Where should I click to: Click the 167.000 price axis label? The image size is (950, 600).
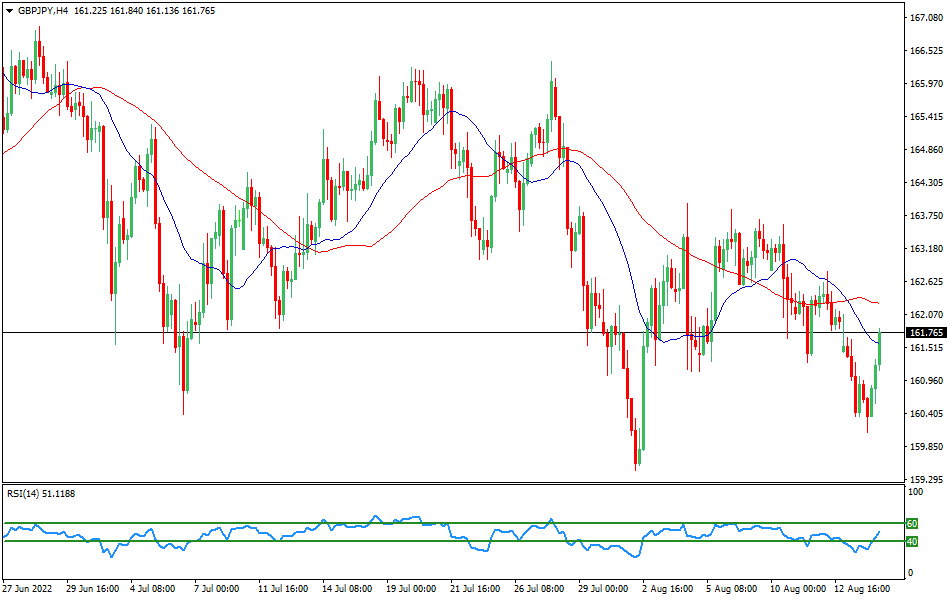[925, 15]
